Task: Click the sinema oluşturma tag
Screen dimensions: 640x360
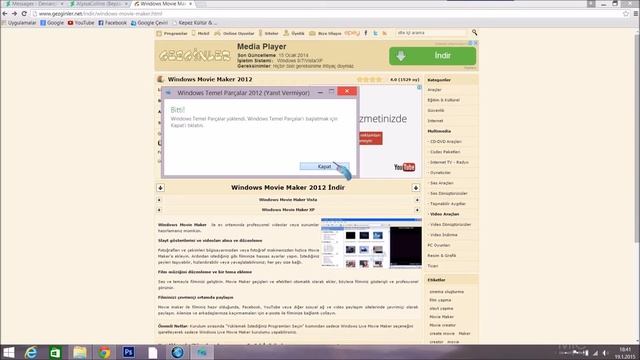Action: 447,292
